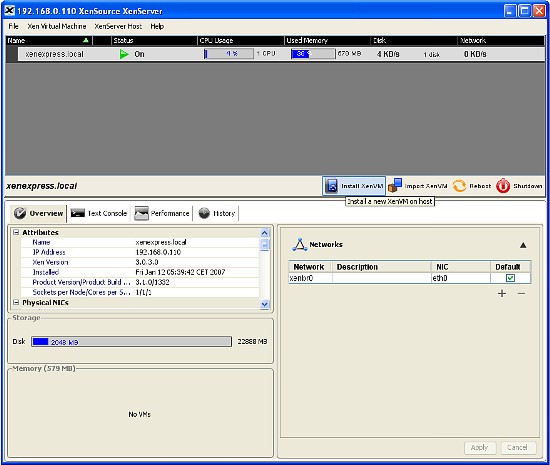Click the Used Memory column header
This screenshot has width=550, height=465.
pos(327,40)
